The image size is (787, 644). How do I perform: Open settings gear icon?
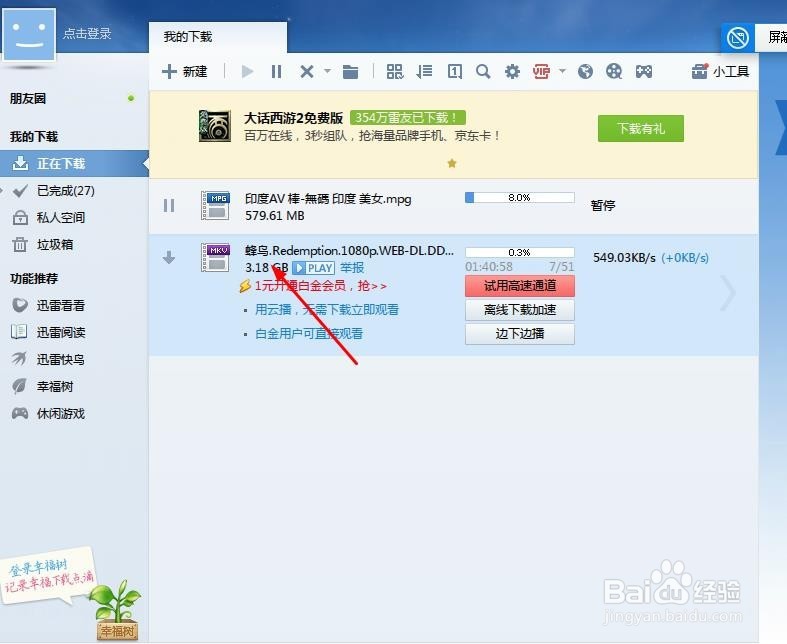[512, 71]
